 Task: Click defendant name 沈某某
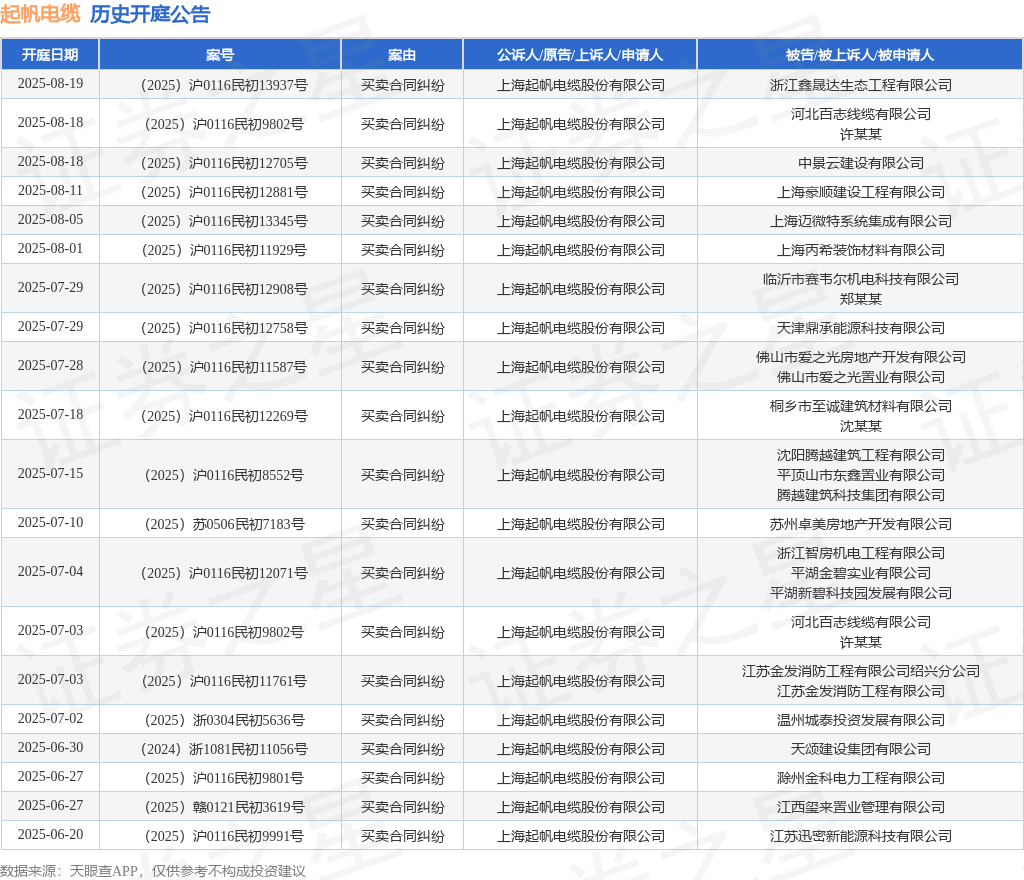coord(860,426)
